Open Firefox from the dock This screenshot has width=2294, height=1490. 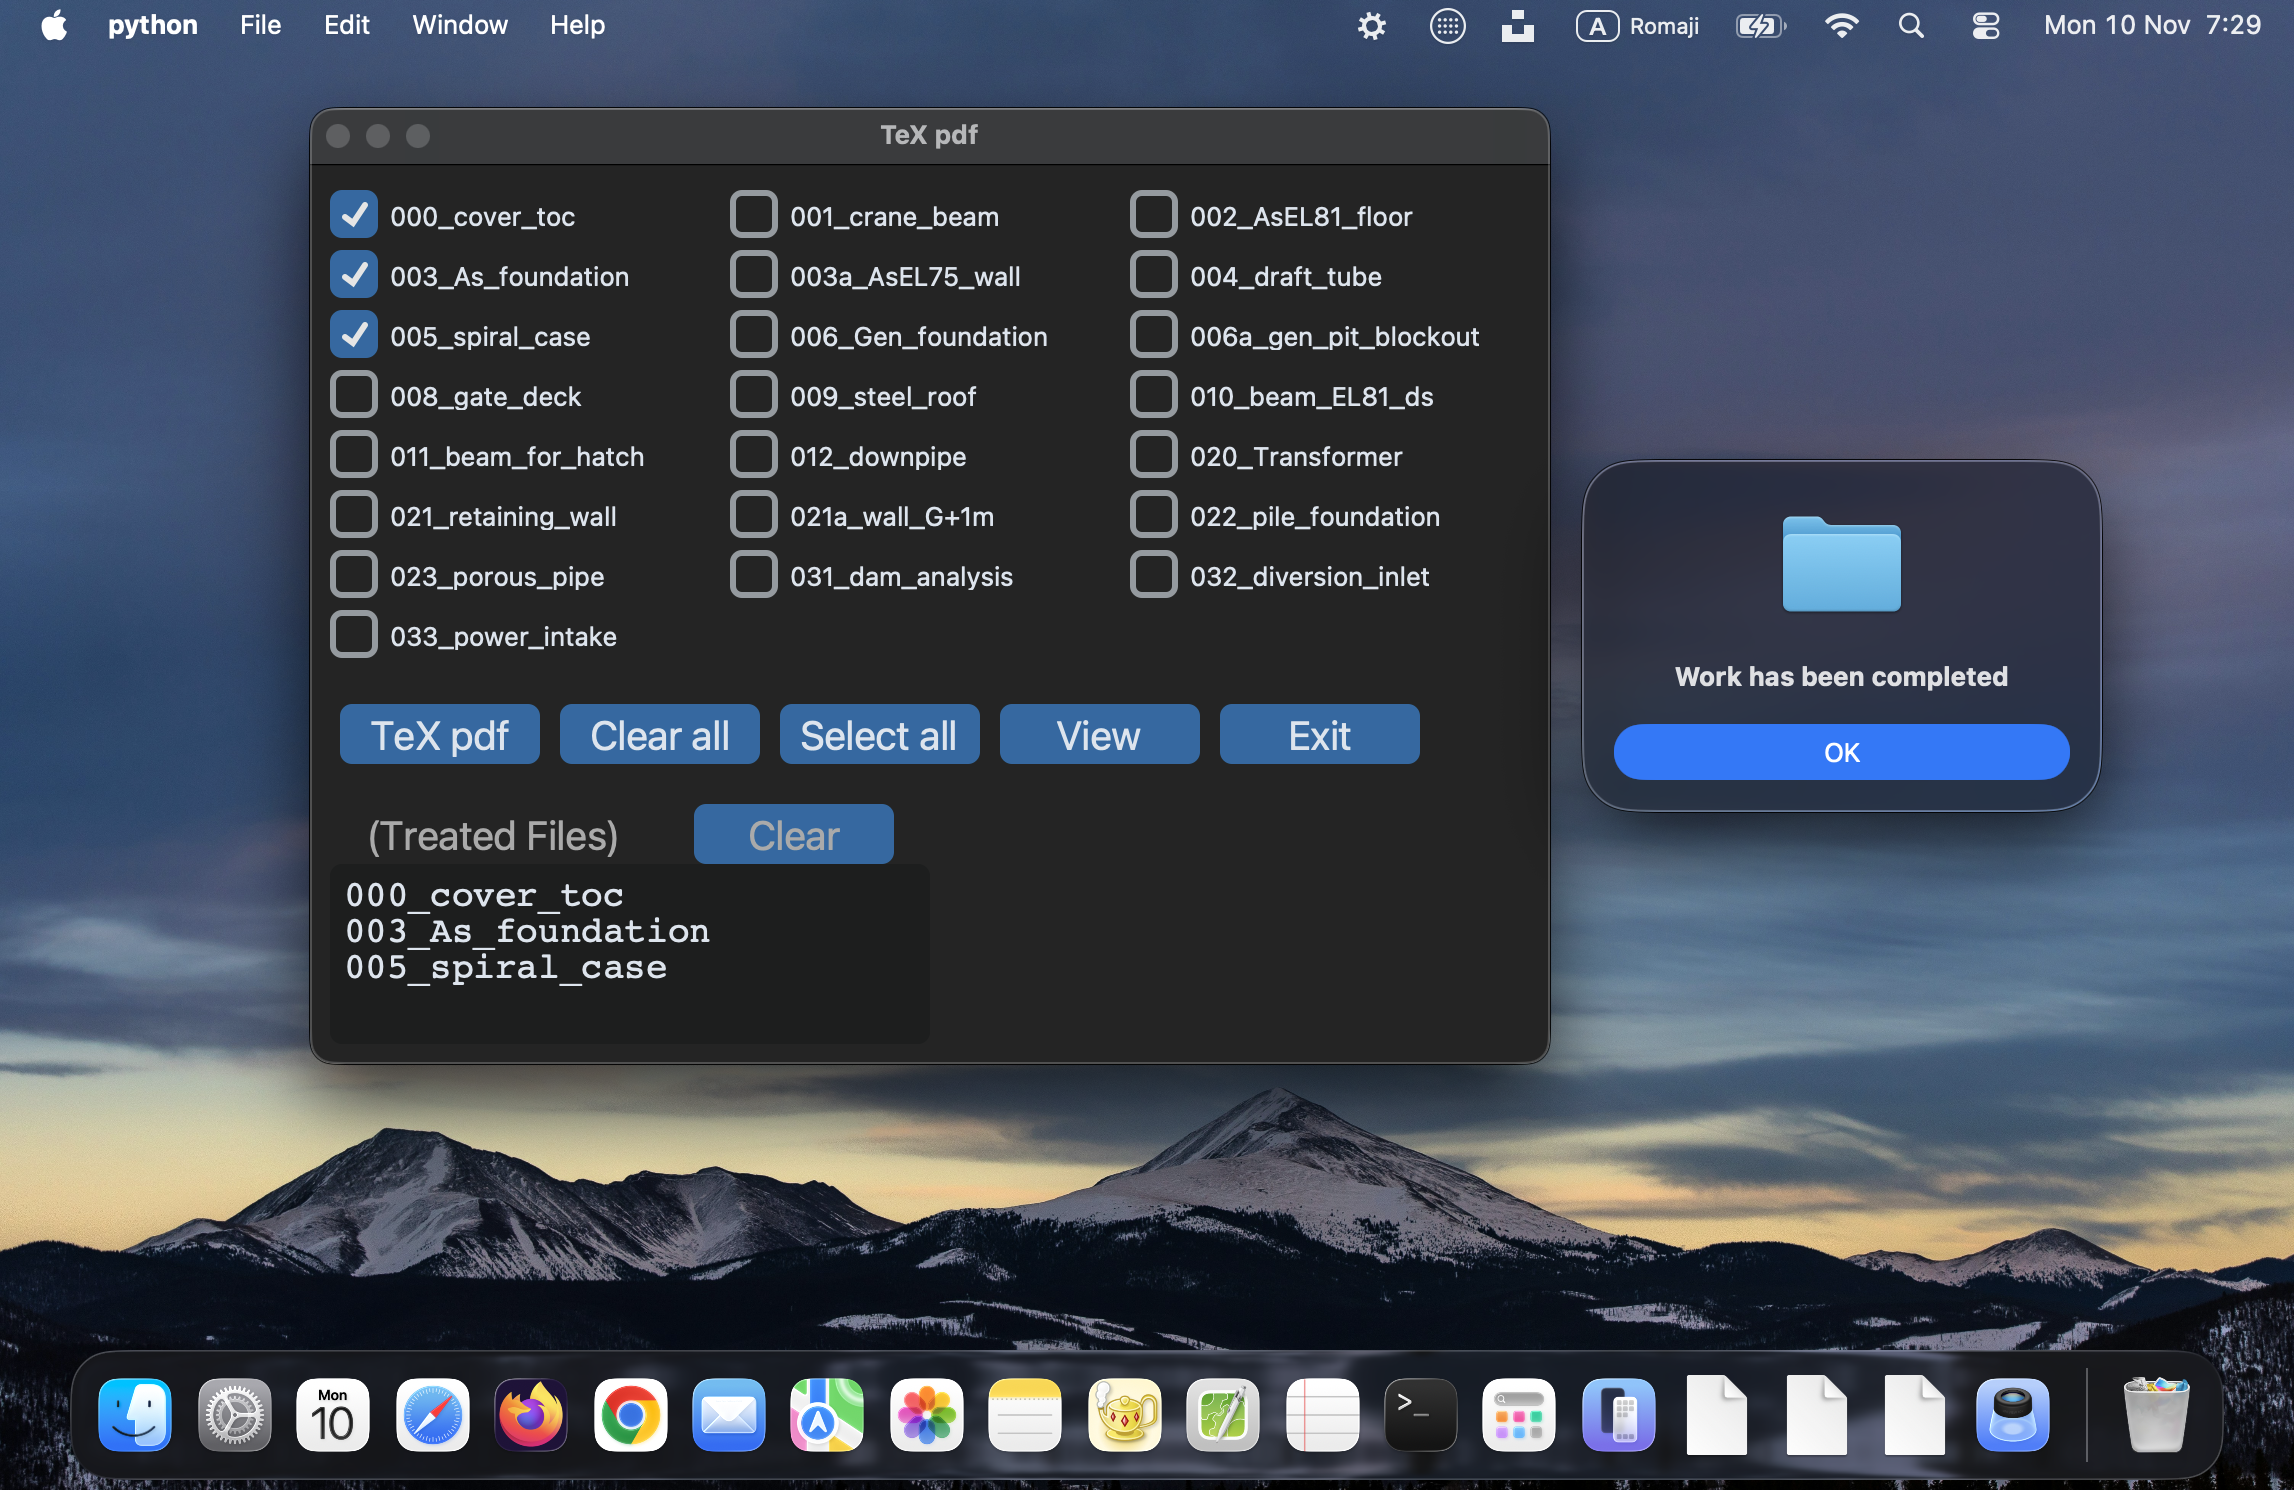coord(530,1416)
